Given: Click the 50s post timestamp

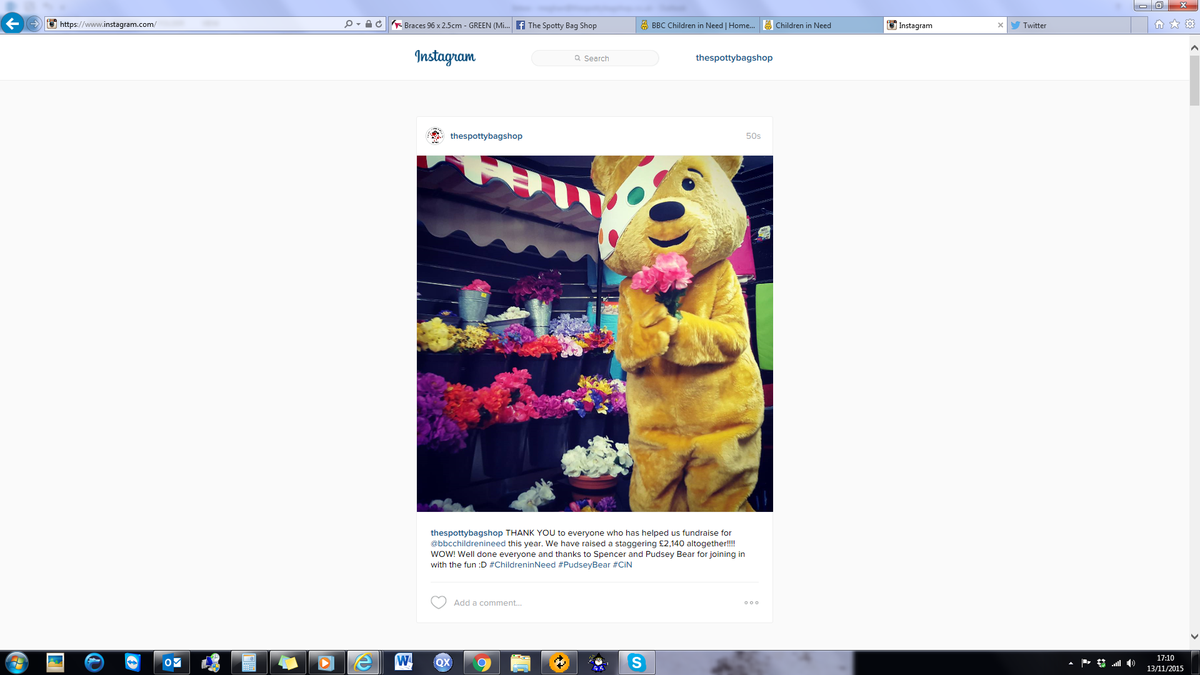Looking at the screenshot, I should point(753,136).
